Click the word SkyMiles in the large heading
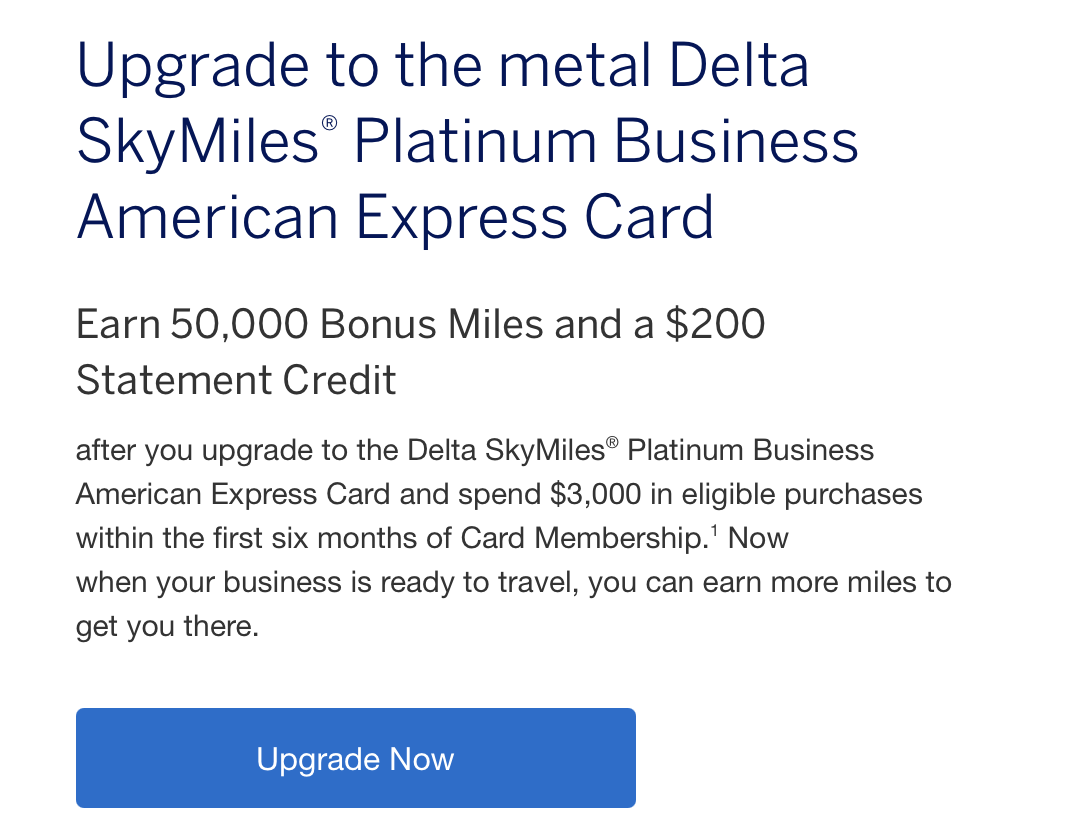This screenshot has width=1066, height=838. coord(198,142)
